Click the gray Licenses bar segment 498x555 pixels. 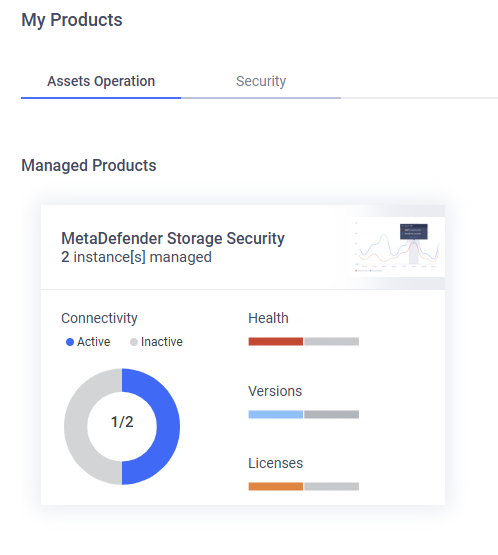pyautogui.click(x=332, y=486)
